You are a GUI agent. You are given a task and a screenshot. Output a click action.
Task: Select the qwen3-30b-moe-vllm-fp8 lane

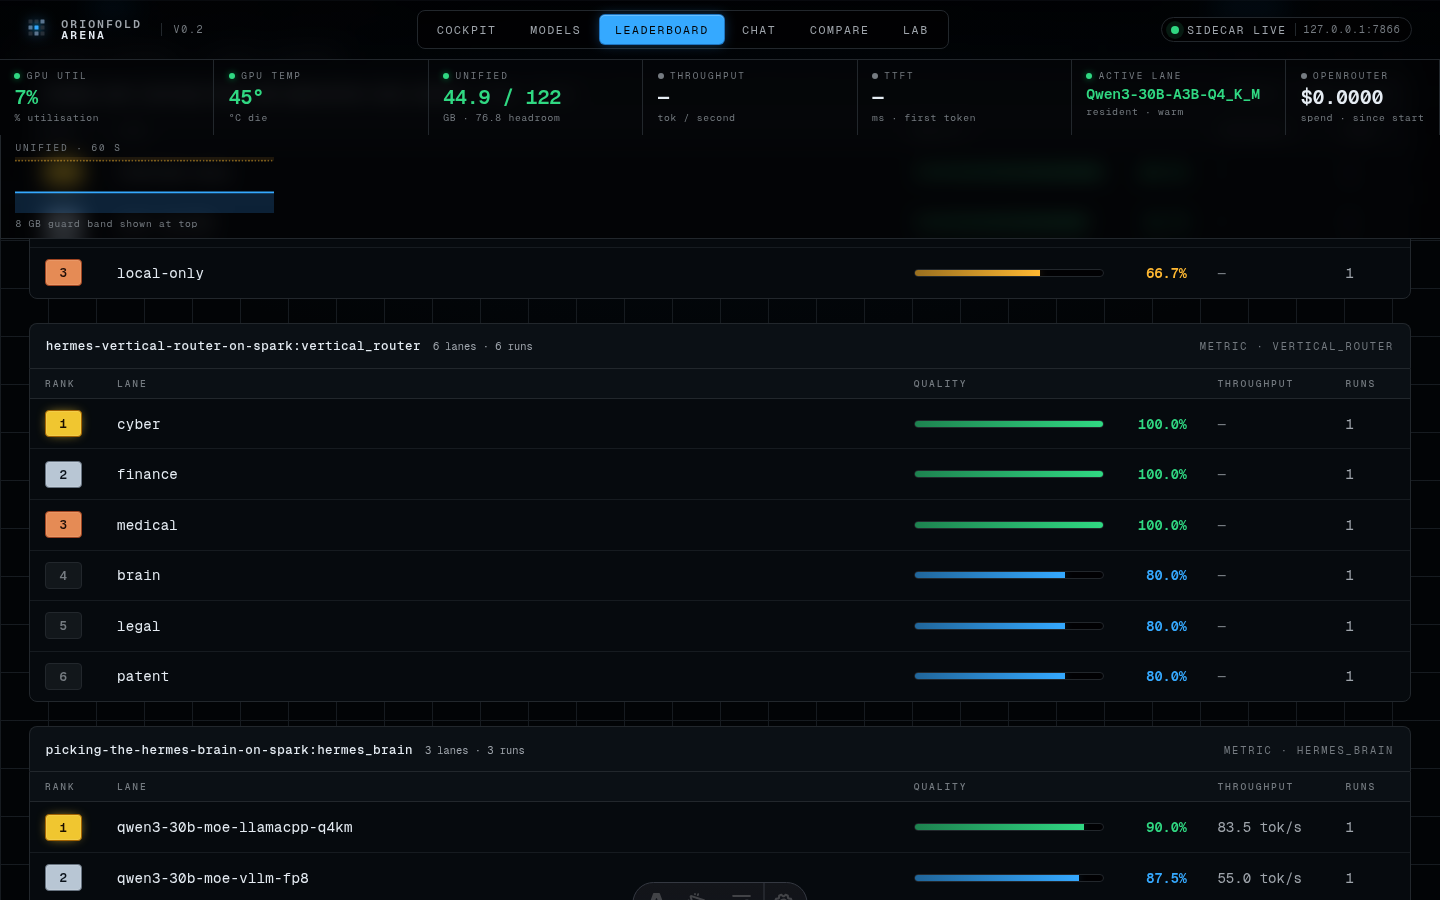click(x=720, y=877)
